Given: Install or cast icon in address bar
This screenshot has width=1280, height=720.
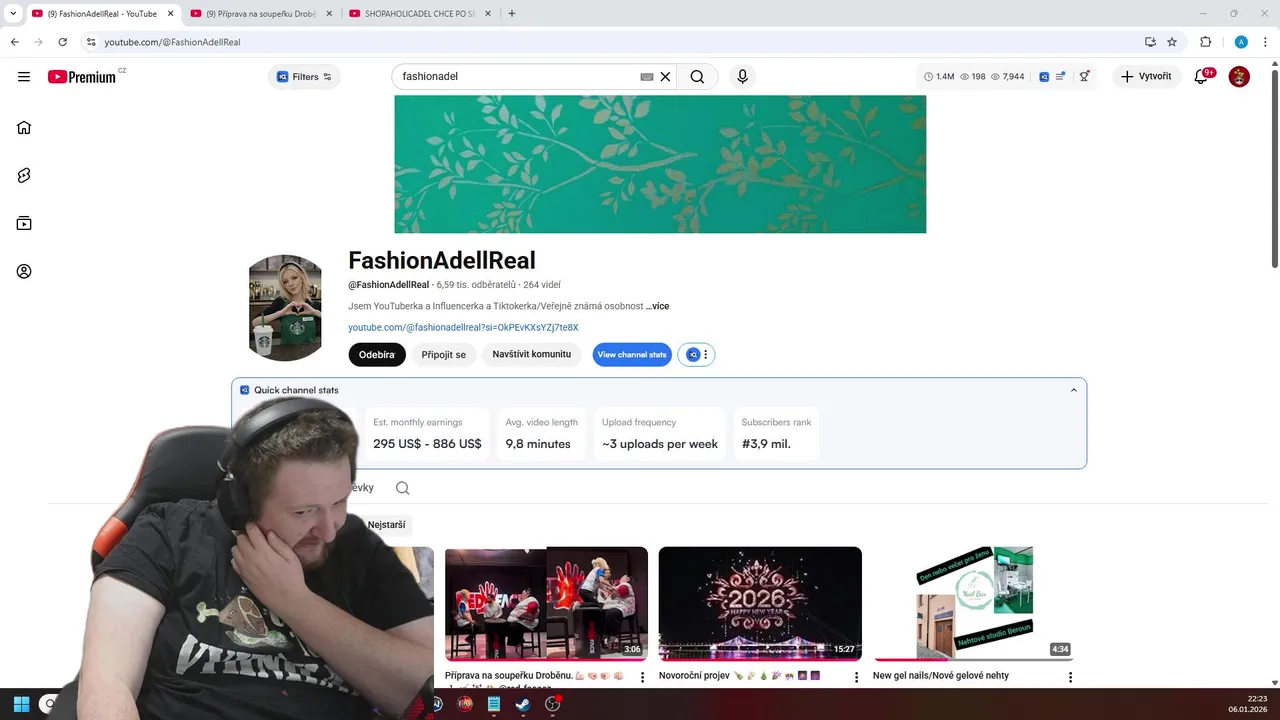Looking at the screenshot, I should (1150, 42).
